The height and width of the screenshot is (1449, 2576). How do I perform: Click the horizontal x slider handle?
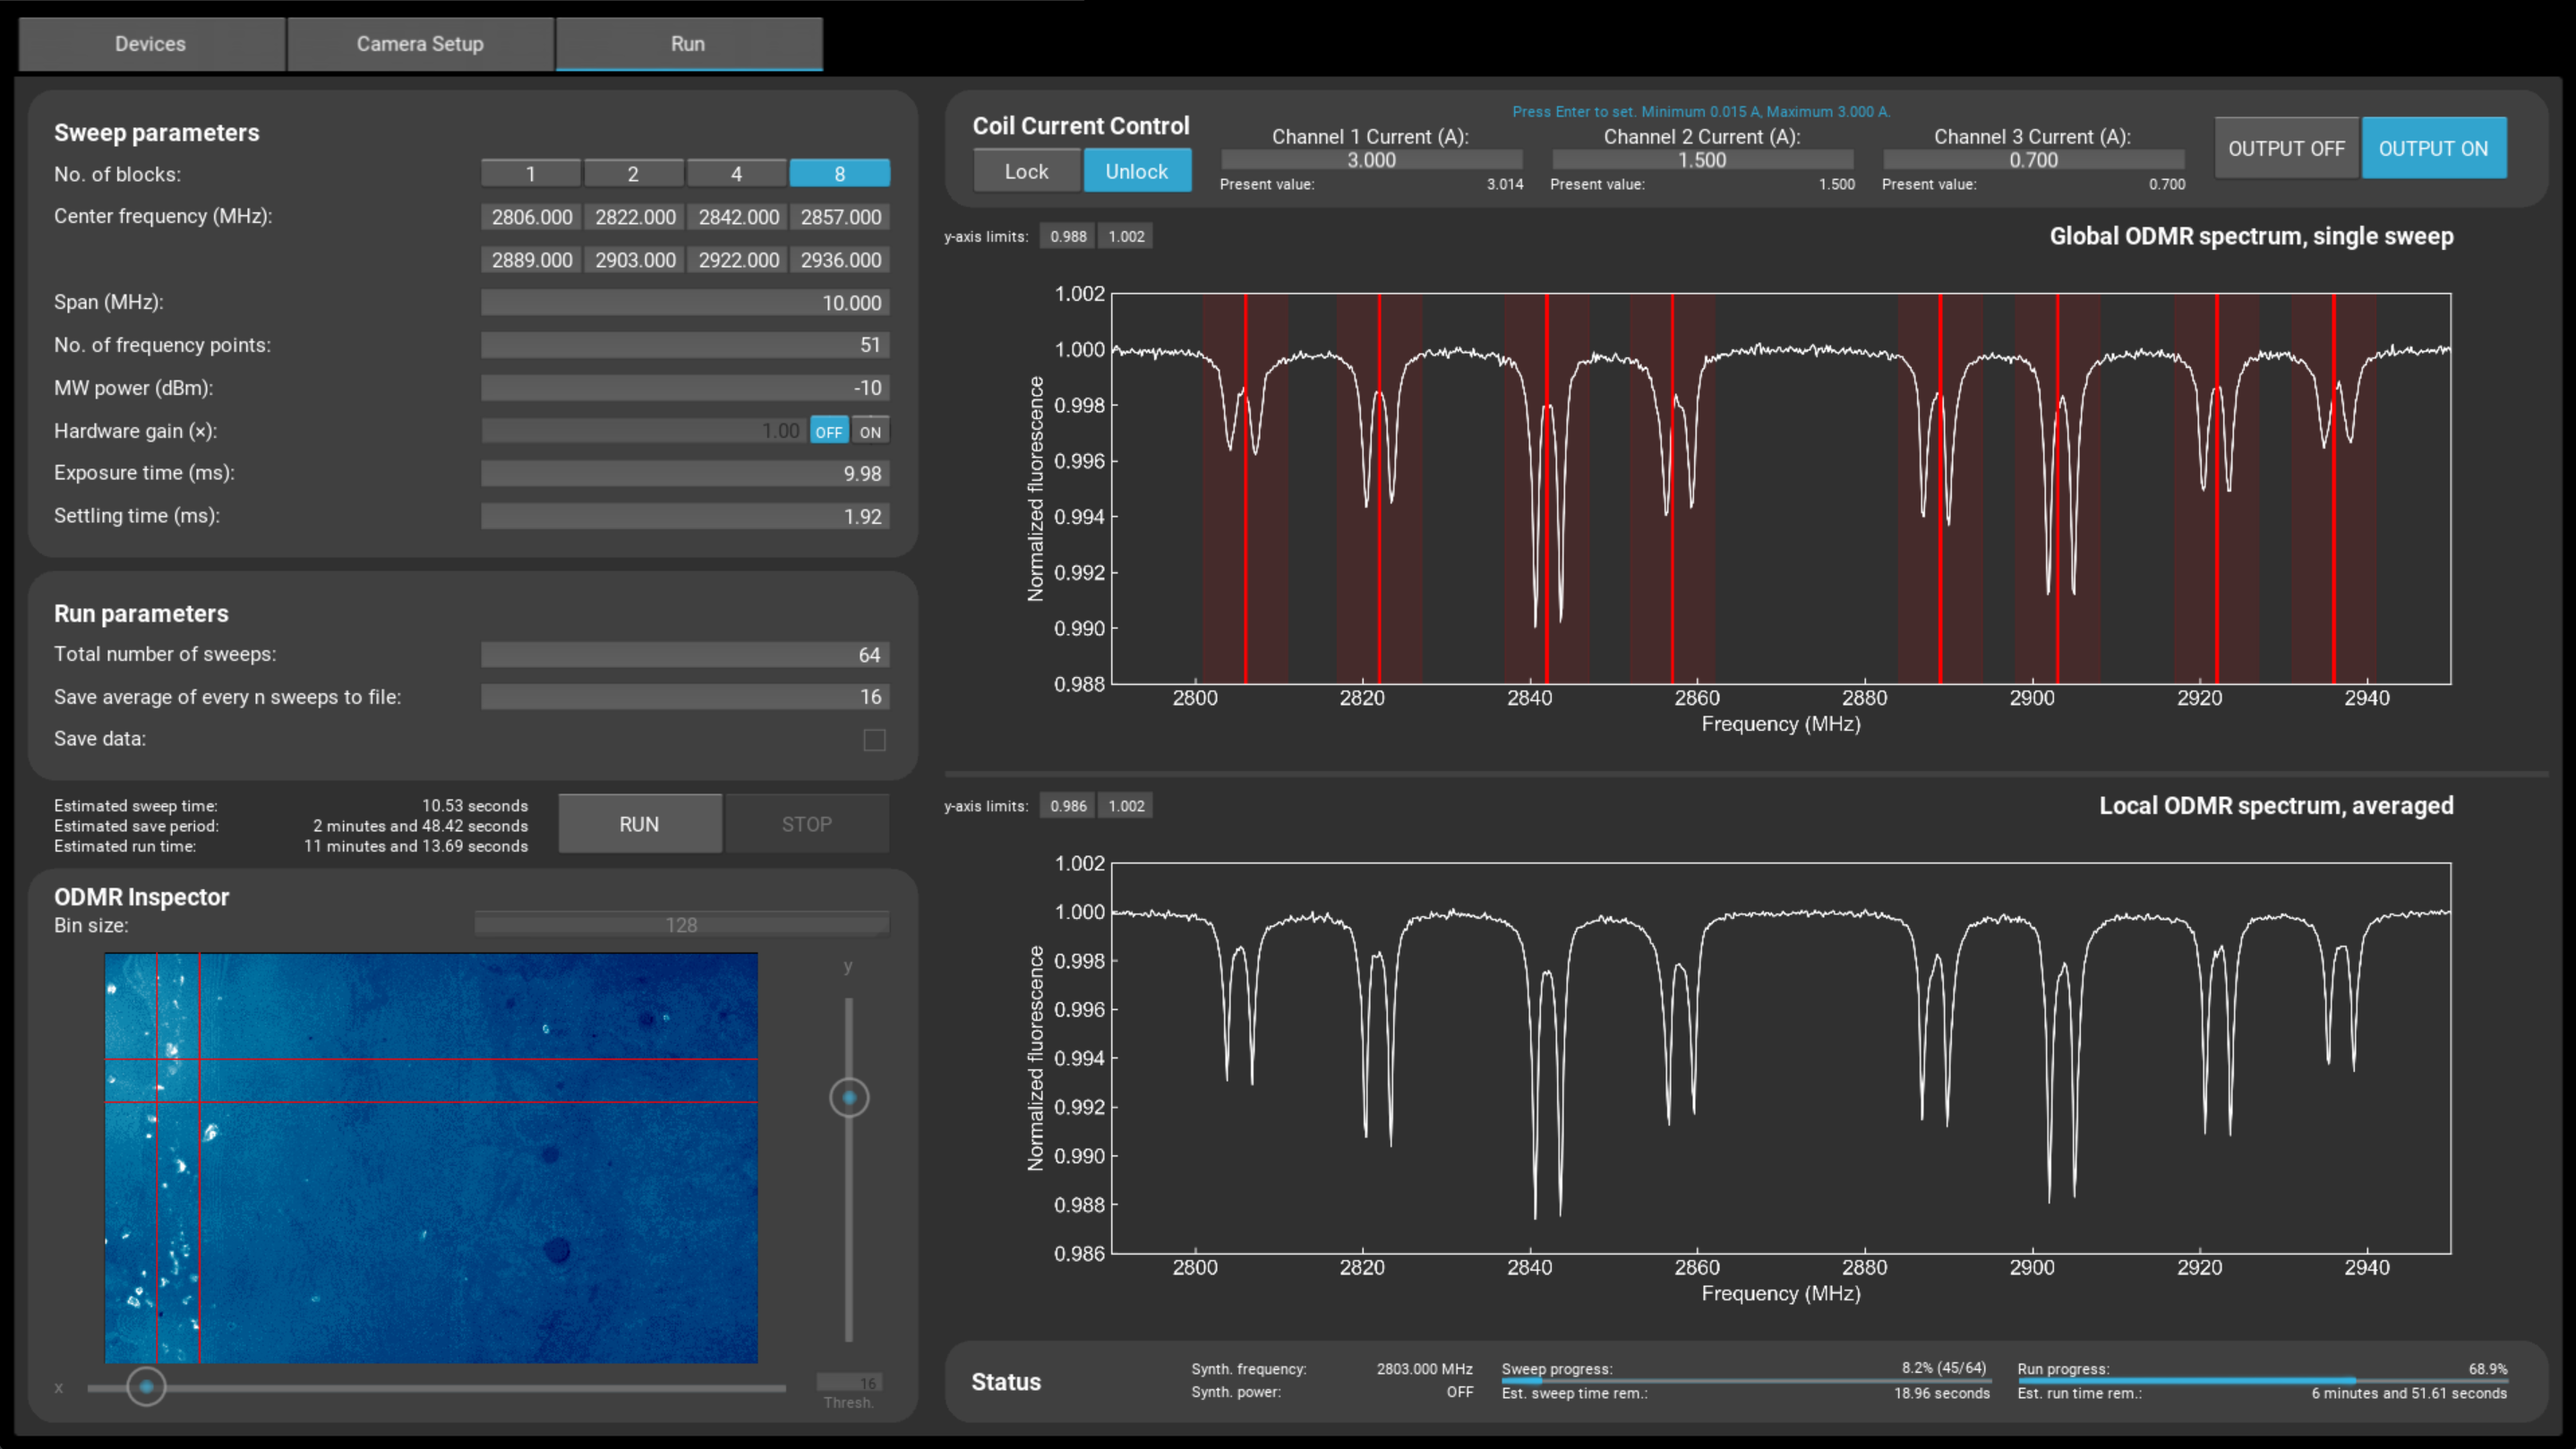coord(146,1387)
